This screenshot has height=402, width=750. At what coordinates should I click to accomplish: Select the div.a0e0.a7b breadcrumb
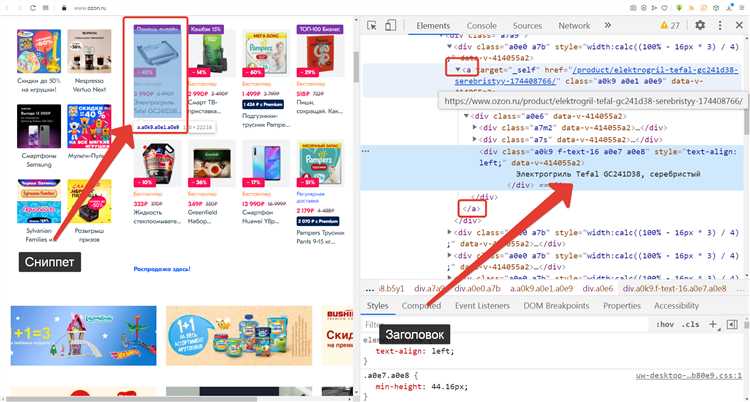click(477, 289)
